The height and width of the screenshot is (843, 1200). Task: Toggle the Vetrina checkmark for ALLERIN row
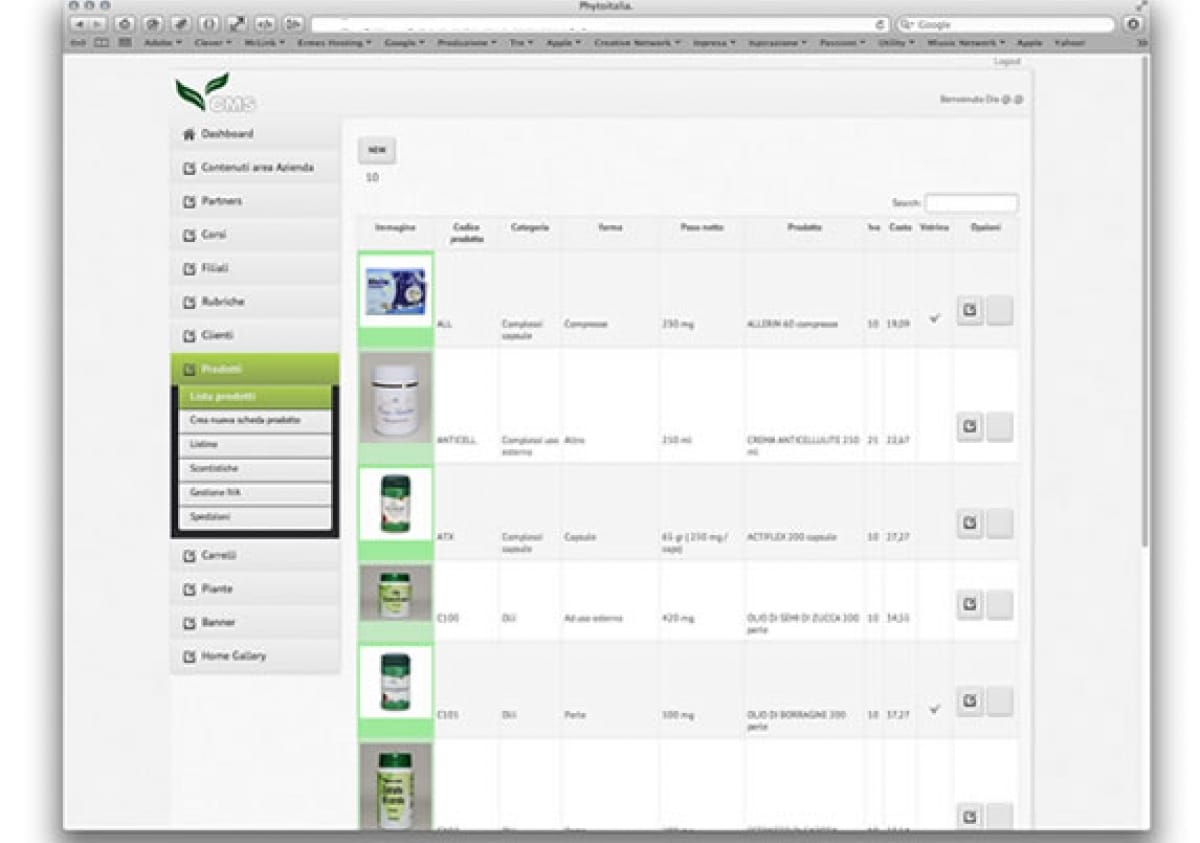pyautogui.click(x=934, y=318)
